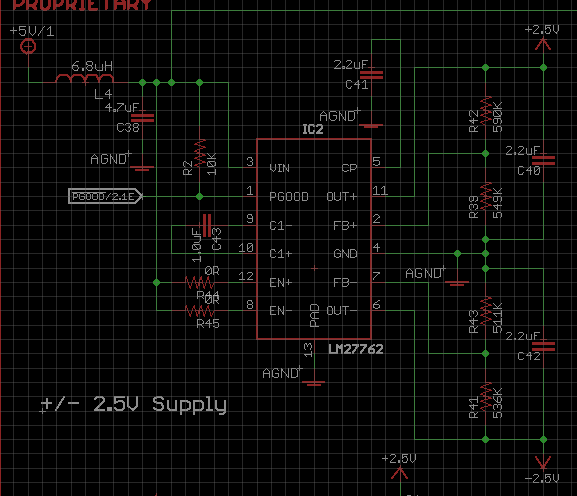
Task: Select the "+/- 2.5V Supply" annotation text
Action: point(133,404)
